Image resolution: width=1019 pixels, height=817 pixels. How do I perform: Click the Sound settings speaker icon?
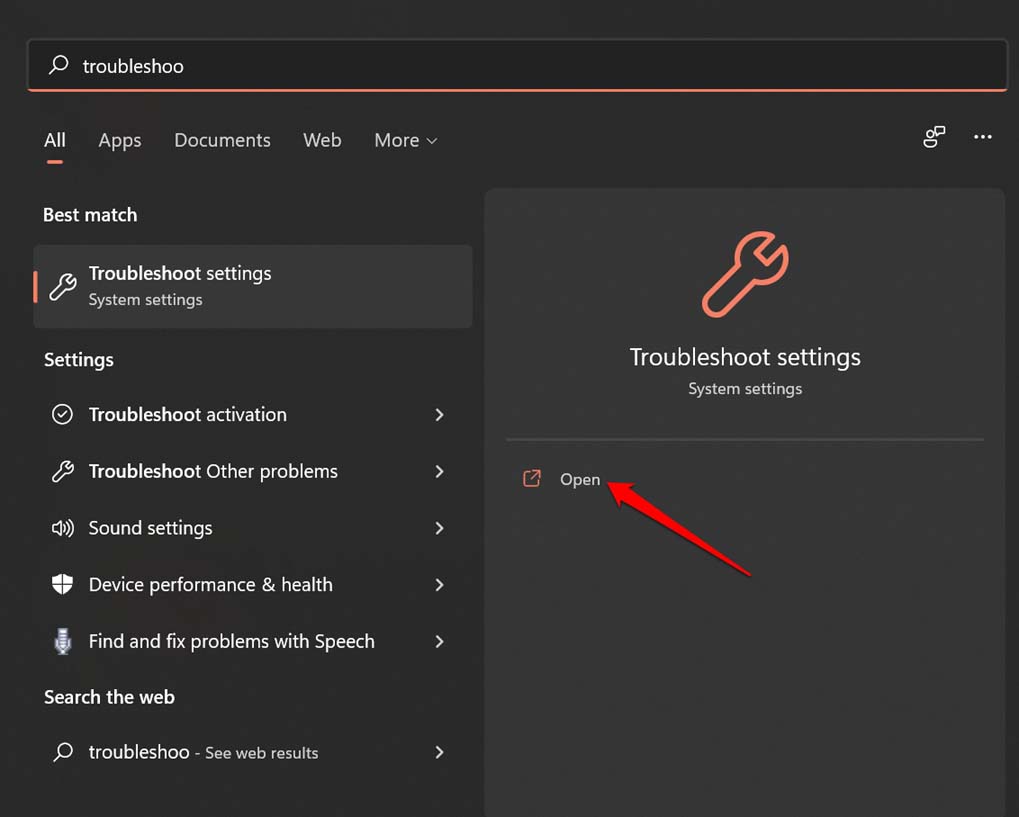[62, 528]
